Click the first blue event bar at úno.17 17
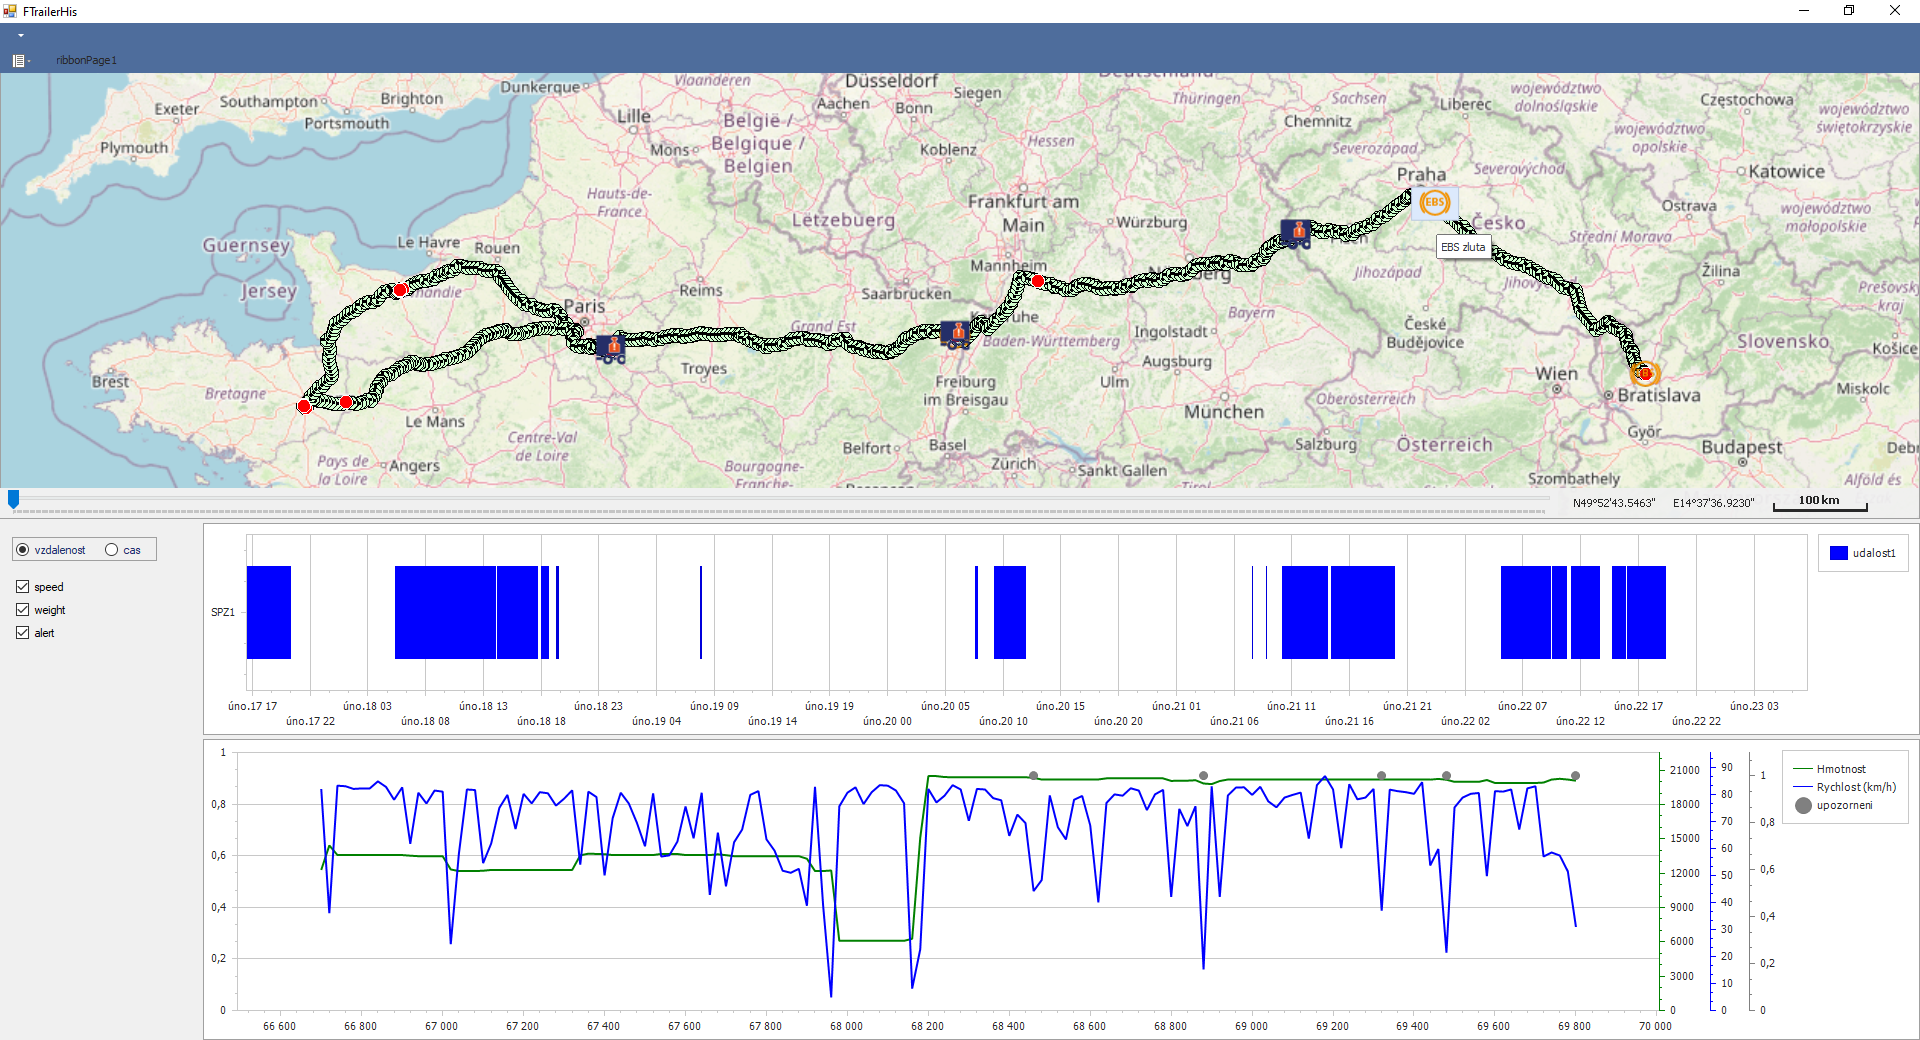The width and height of the screenshot is (1920, 1040). 269,612
